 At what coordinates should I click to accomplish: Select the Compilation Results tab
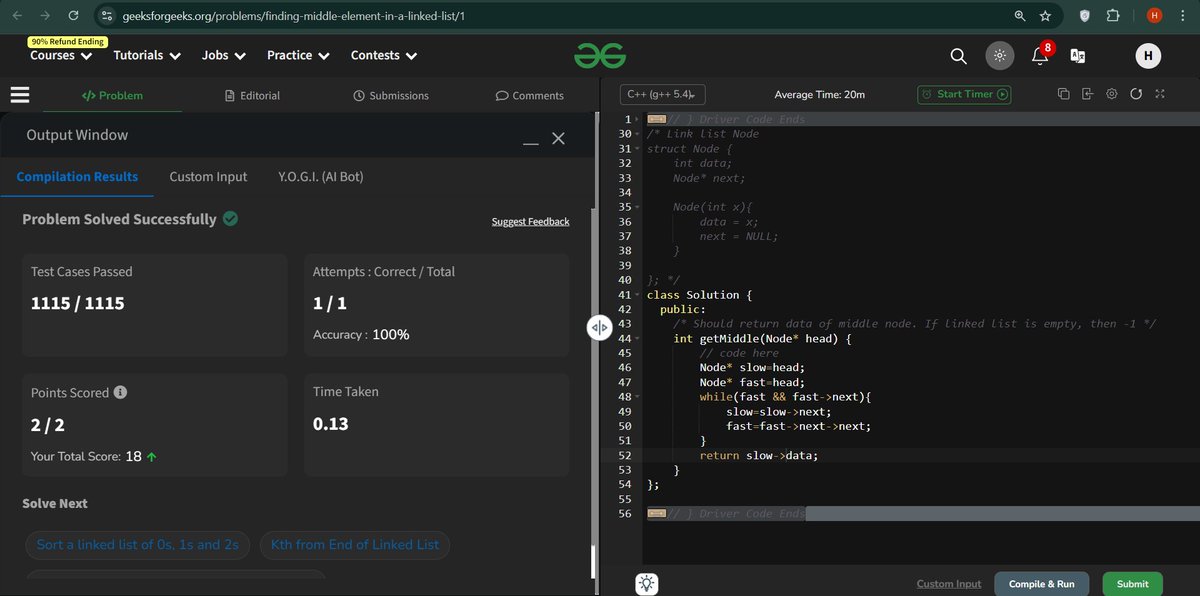(x=77, y=177)
